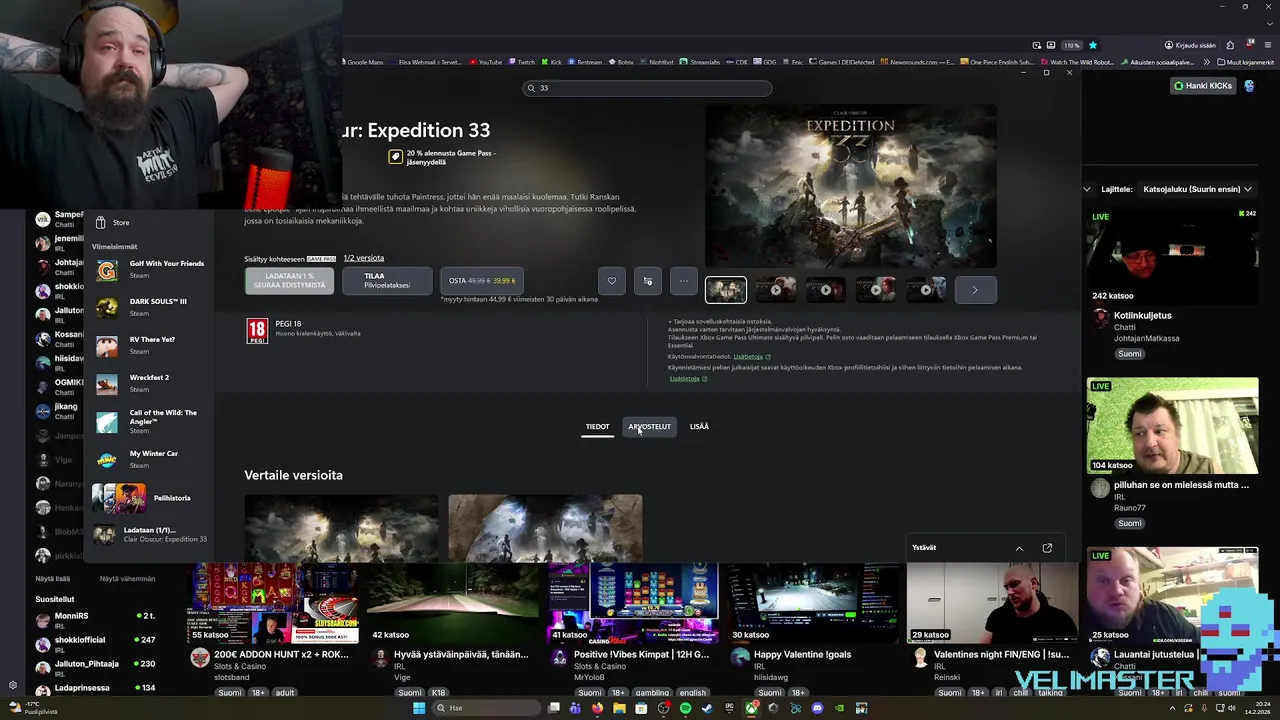This screenshot has width=1280, height=720.
Task: Open the DARK SOULS III recent game entry
Action: 150,307
